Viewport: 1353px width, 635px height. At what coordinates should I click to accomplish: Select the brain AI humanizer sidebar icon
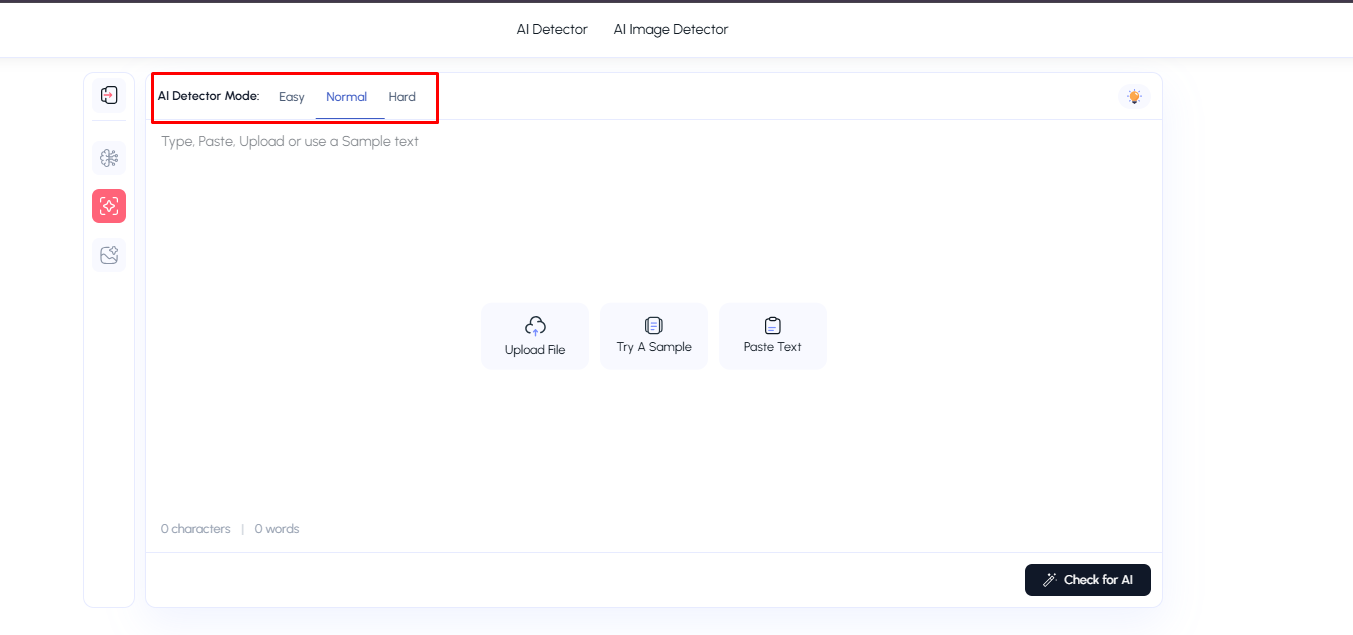click(x=109, y=157)
